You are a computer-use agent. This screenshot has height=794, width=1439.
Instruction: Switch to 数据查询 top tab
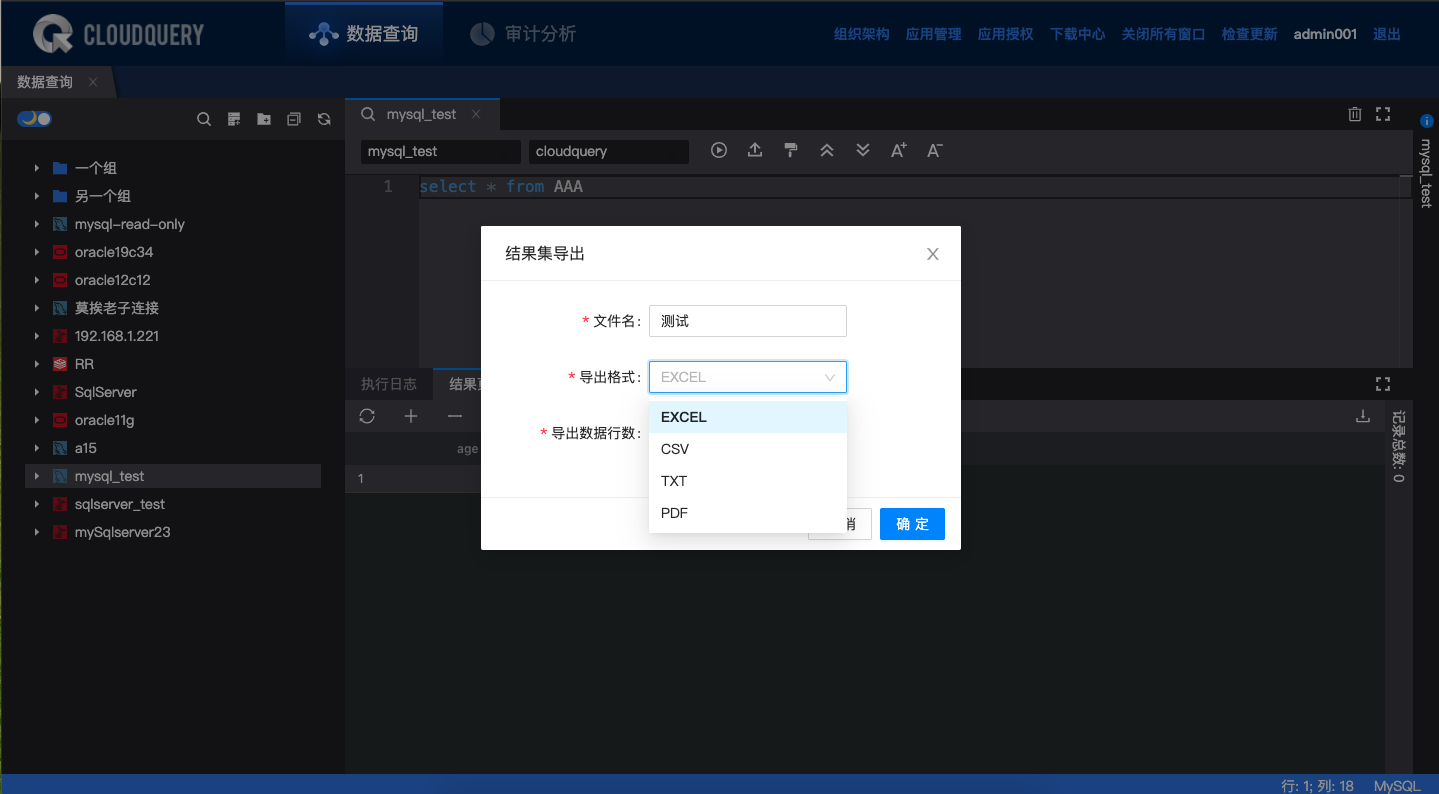tap(364, 34)
